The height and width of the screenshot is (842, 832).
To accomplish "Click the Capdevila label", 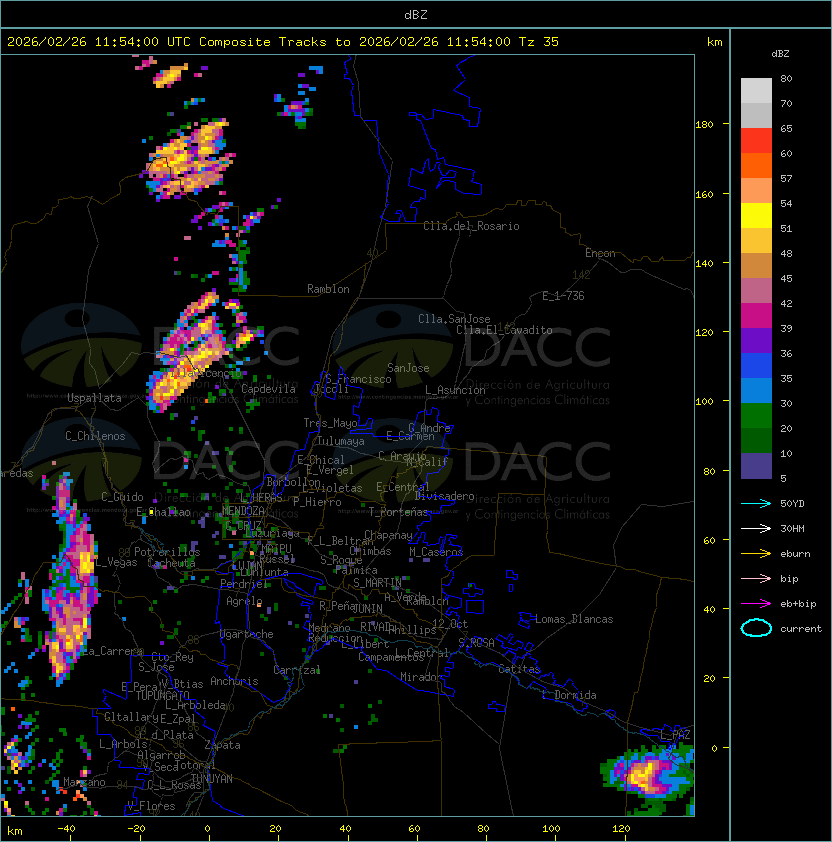I will pyautogui.click(x=268, y=389).
